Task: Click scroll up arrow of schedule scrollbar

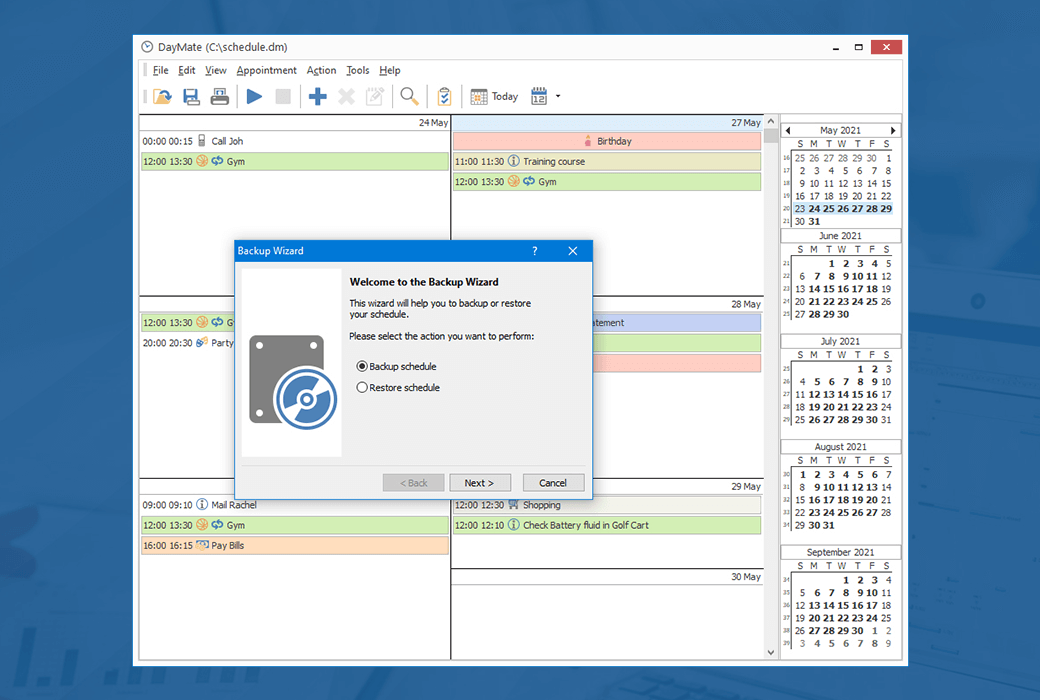Action: (771, 121)
